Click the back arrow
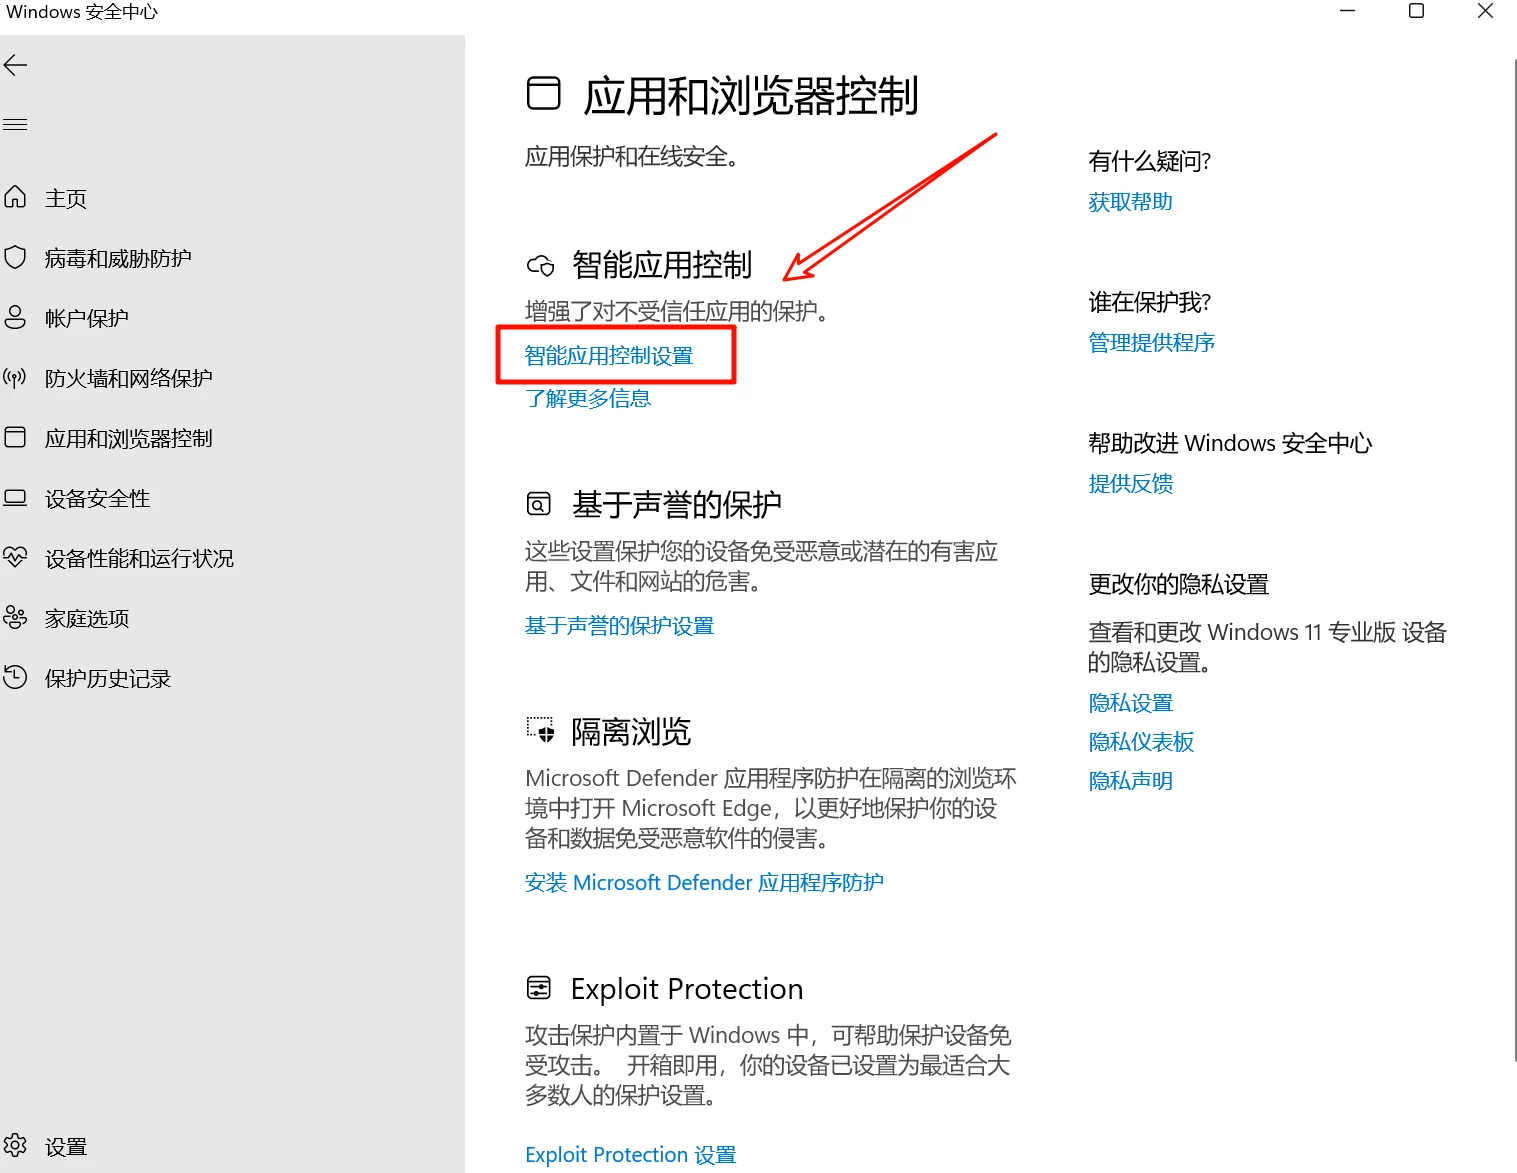 (15, 65)
